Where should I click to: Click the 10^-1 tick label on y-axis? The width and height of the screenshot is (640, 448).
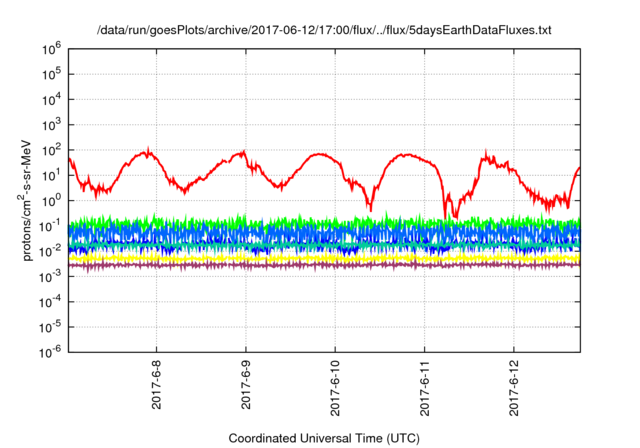pos(52,225)
